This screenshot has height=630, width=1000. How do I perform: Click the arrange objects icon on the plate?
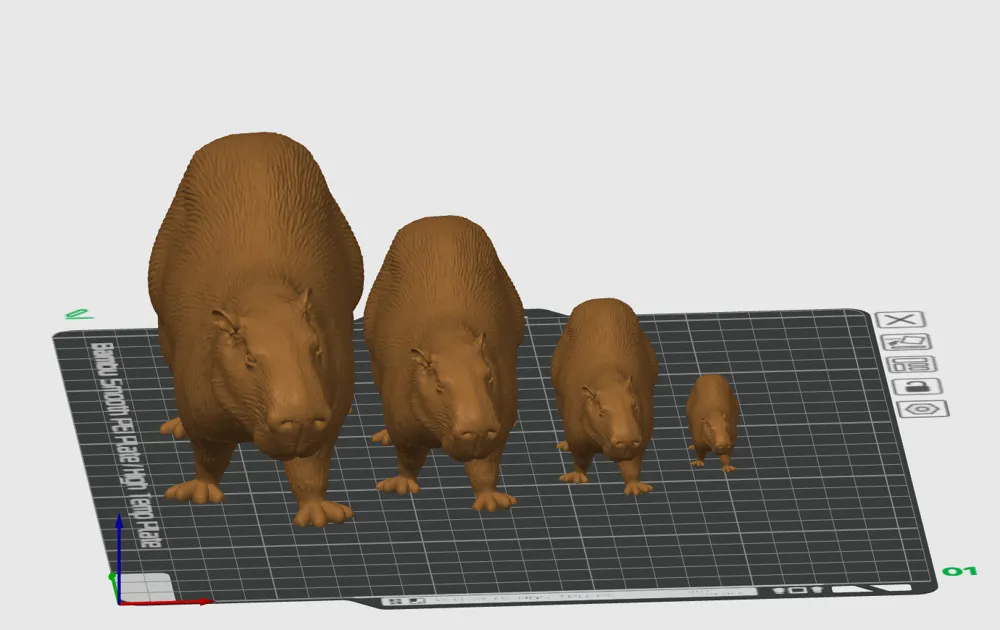tap(912, 365)
